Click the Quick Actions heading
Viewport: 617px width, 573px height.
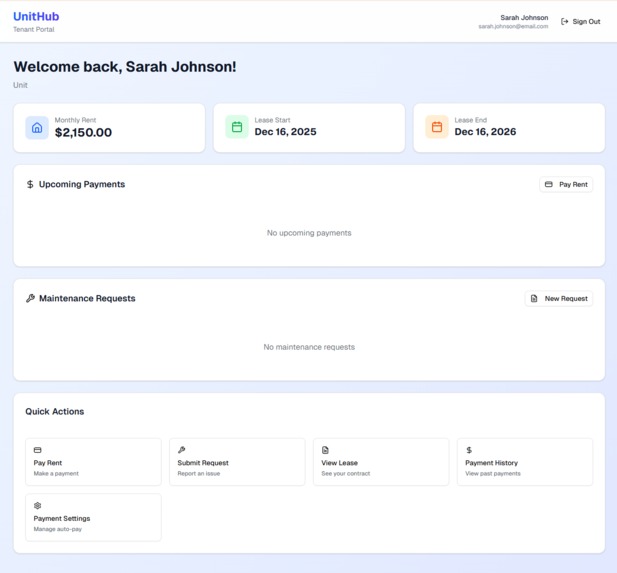coord(55,412)
